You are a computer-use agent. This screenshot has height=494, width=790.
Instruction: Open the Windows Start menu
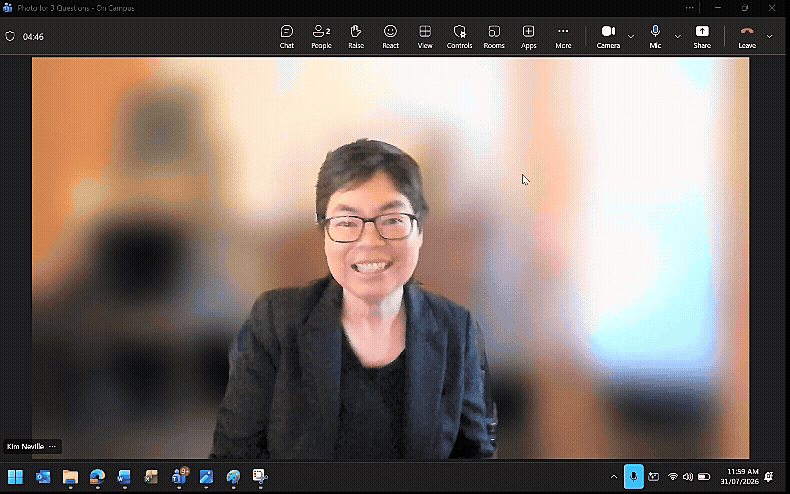[x=16, y=476]
